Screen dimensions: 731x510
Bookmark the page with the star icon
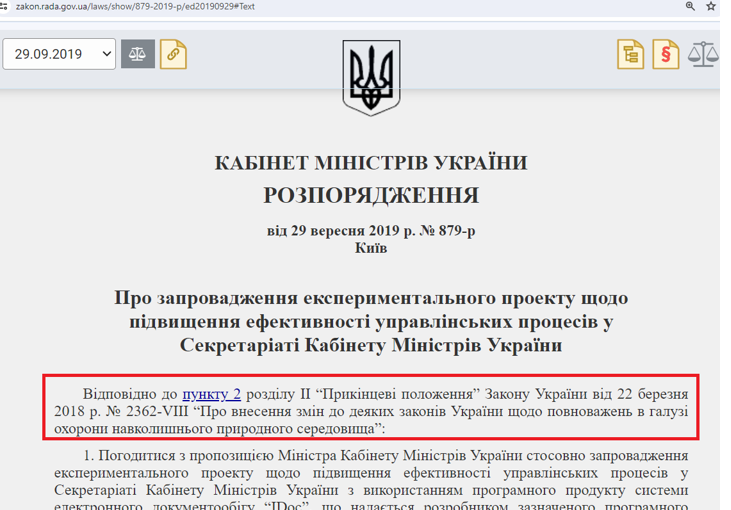(712, 6)
